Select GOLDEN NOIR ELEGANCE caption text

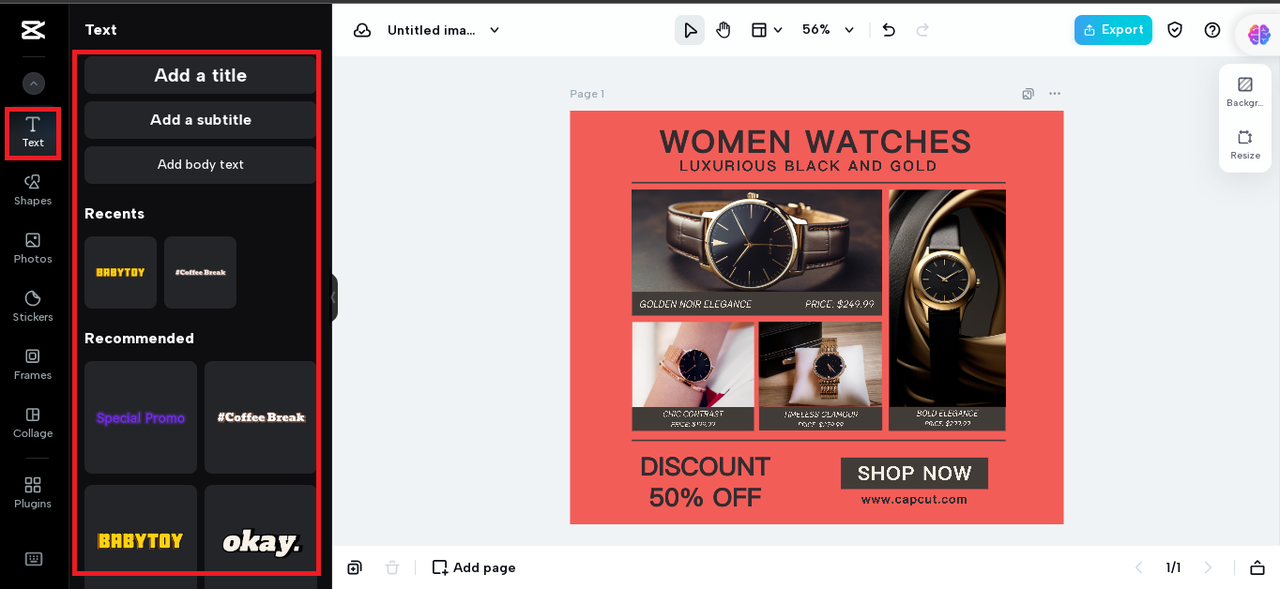[695, 304]
